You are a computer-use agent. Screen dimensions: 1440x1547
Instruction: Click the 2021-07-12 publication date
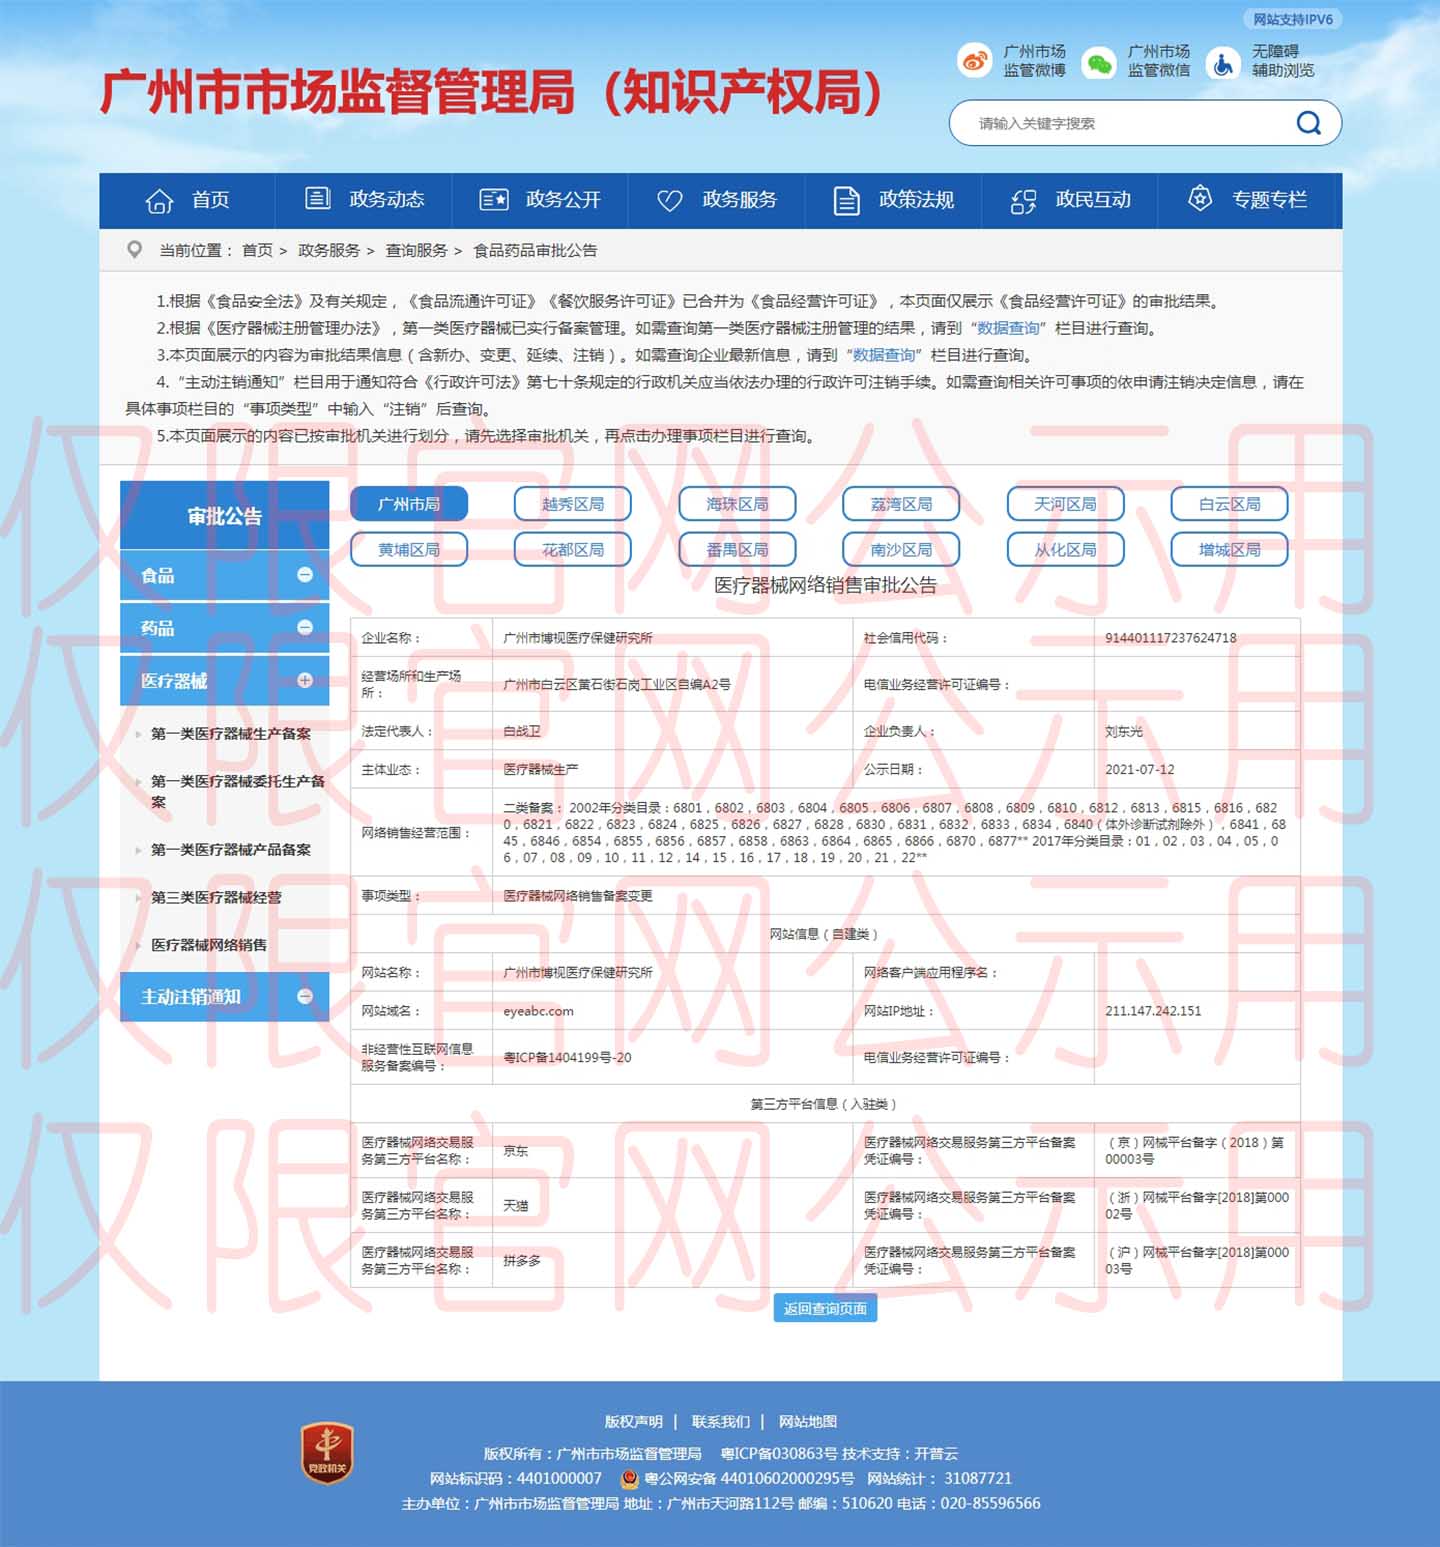pyautogui.click(x=1139, y=770)
